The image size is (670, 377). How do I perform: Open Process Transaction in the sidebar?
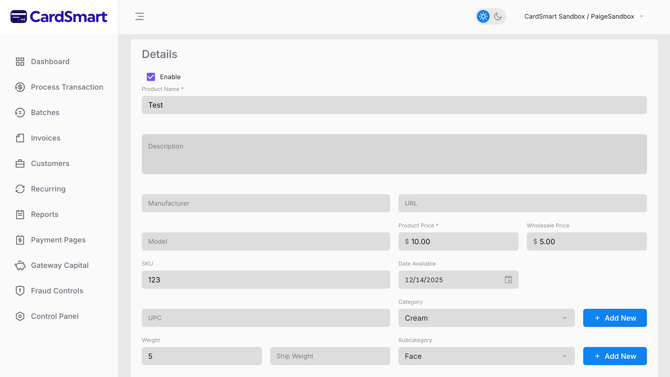point(67,87)
